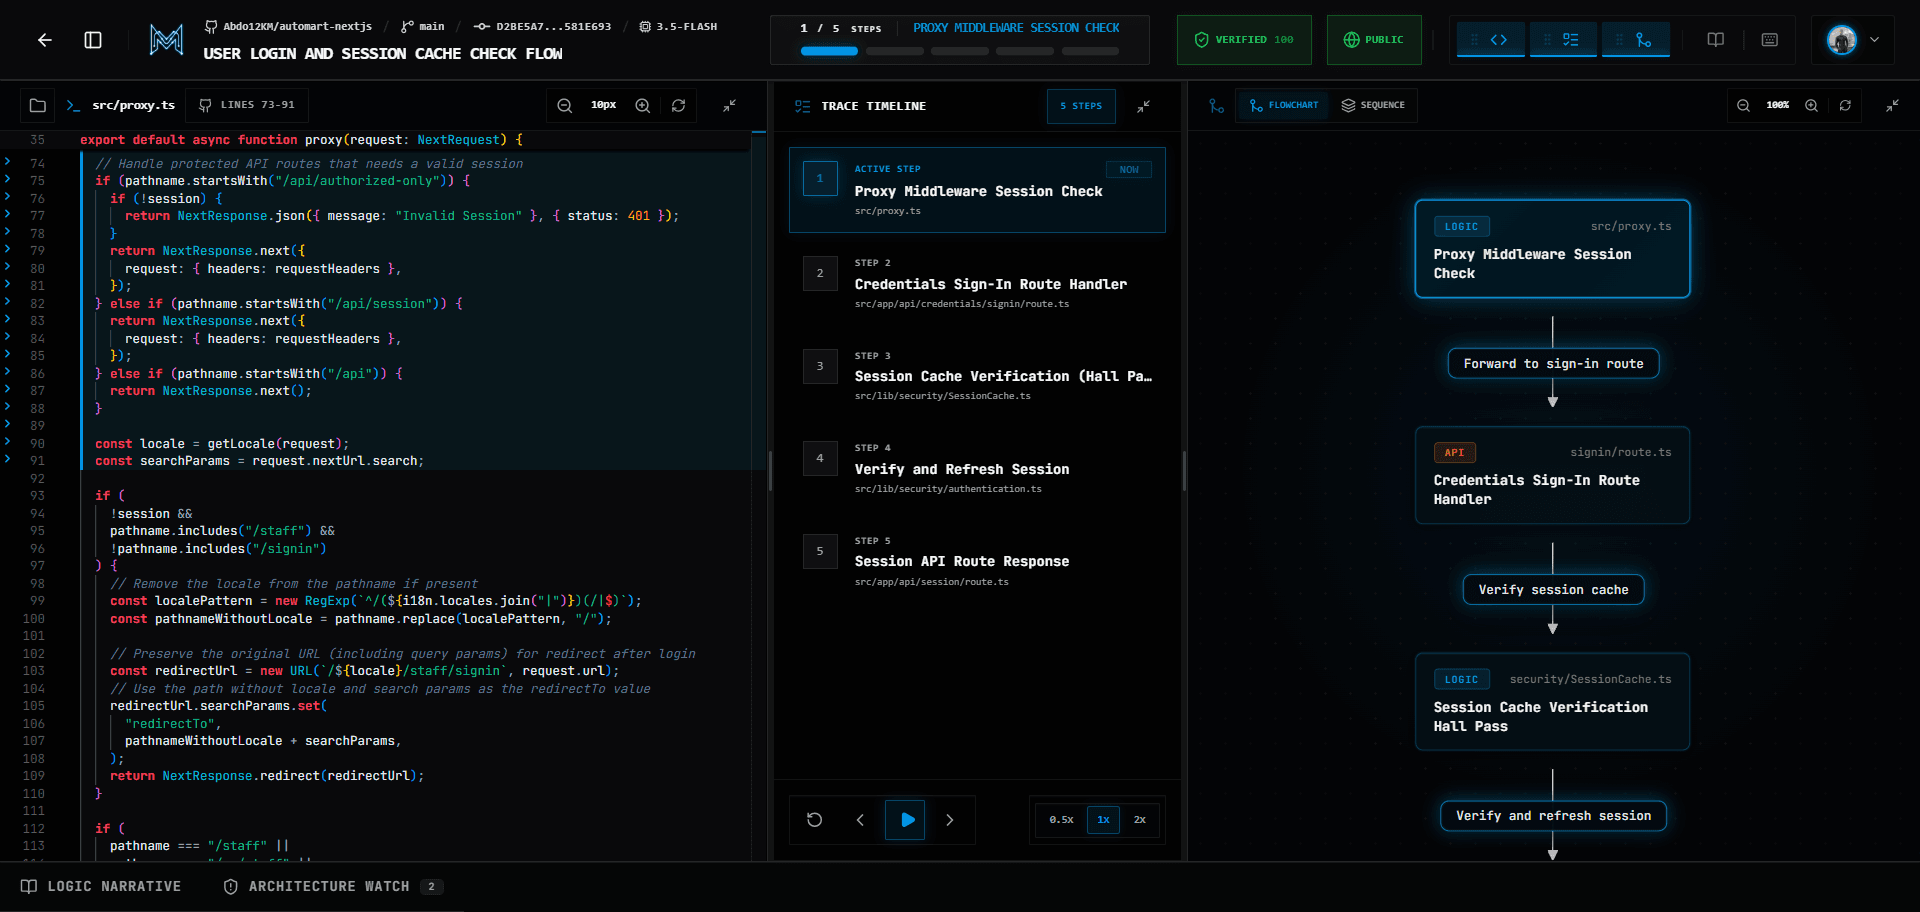The height and width of the screenshot is (912, 1920).
Task: Select the Session Cache Verification Hall Pass node
Action: 1552,702
